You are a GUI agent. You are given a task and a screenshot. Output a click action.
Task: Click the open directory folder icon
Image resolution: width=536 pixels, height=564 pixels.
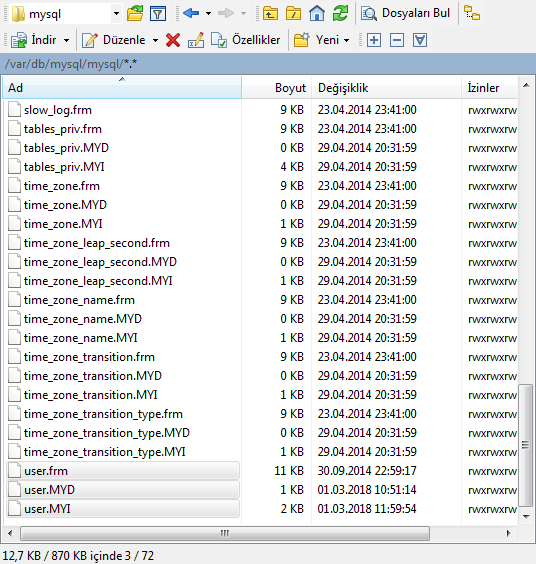click(135, 14)
